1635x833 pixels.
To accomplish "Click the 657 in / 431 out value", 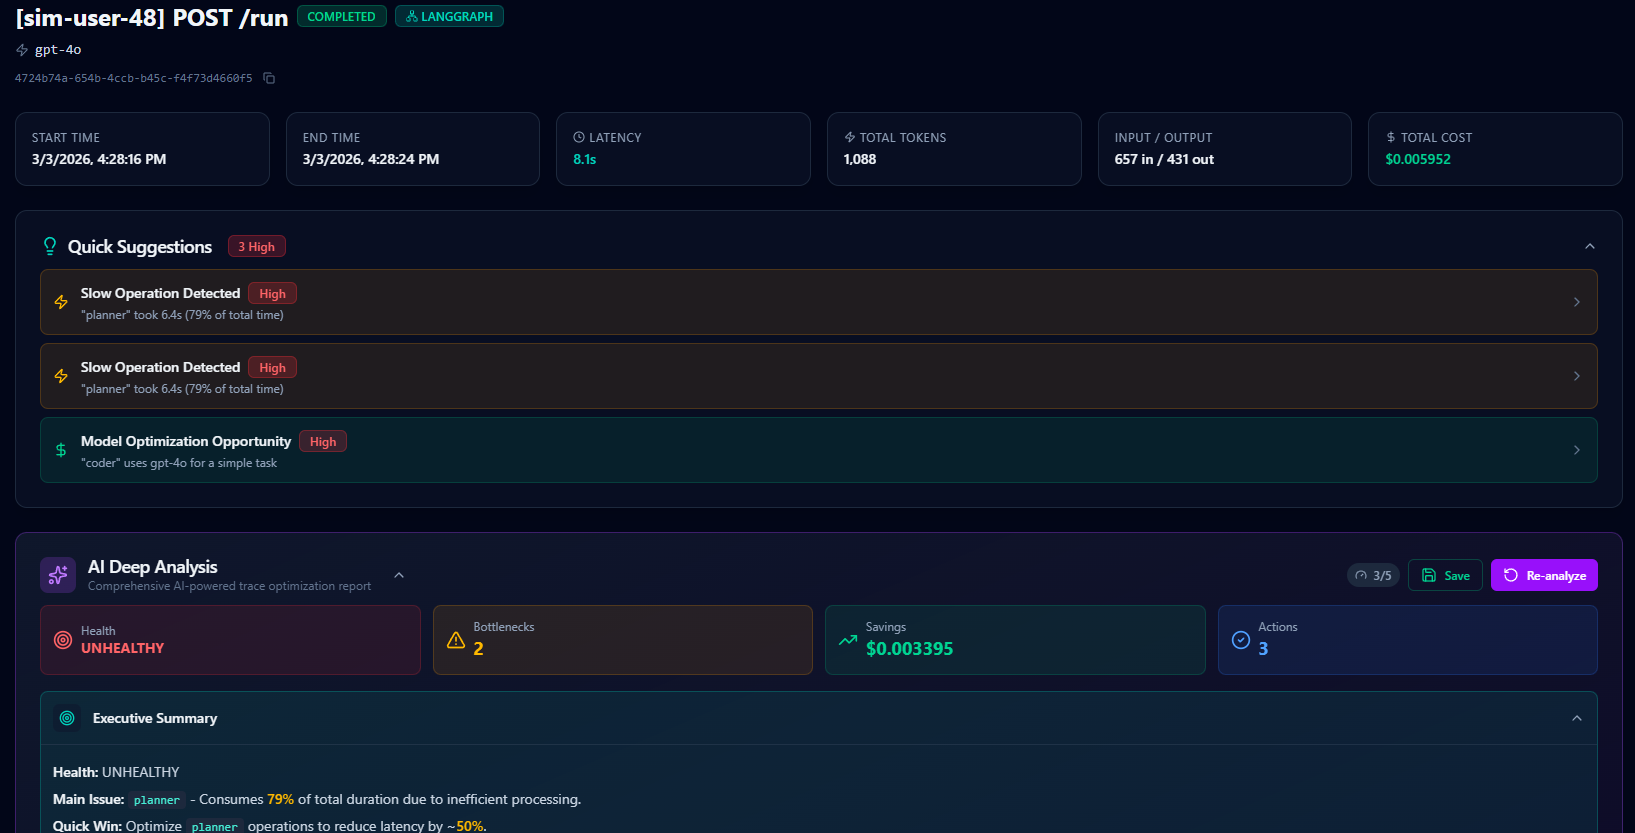I will [x=1164, y=159].
